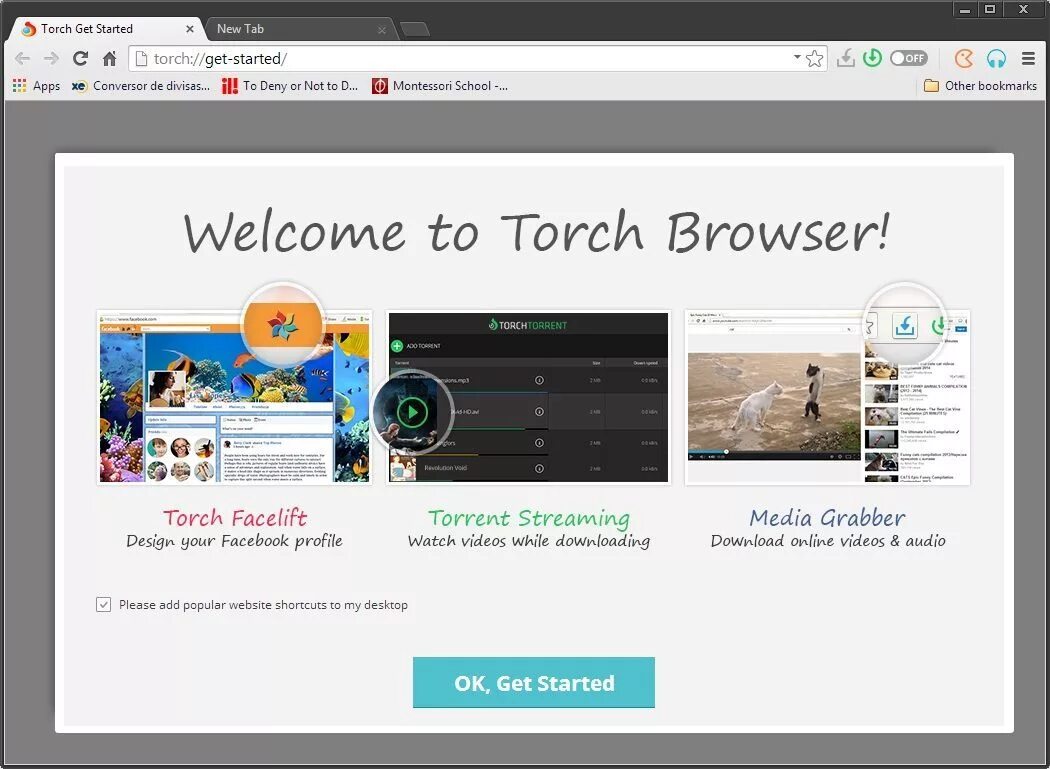The height and width of the screenshot is (769, 1050).
Task: Toggle the OFF switch in the toolbar
Action: pos(909,58)
